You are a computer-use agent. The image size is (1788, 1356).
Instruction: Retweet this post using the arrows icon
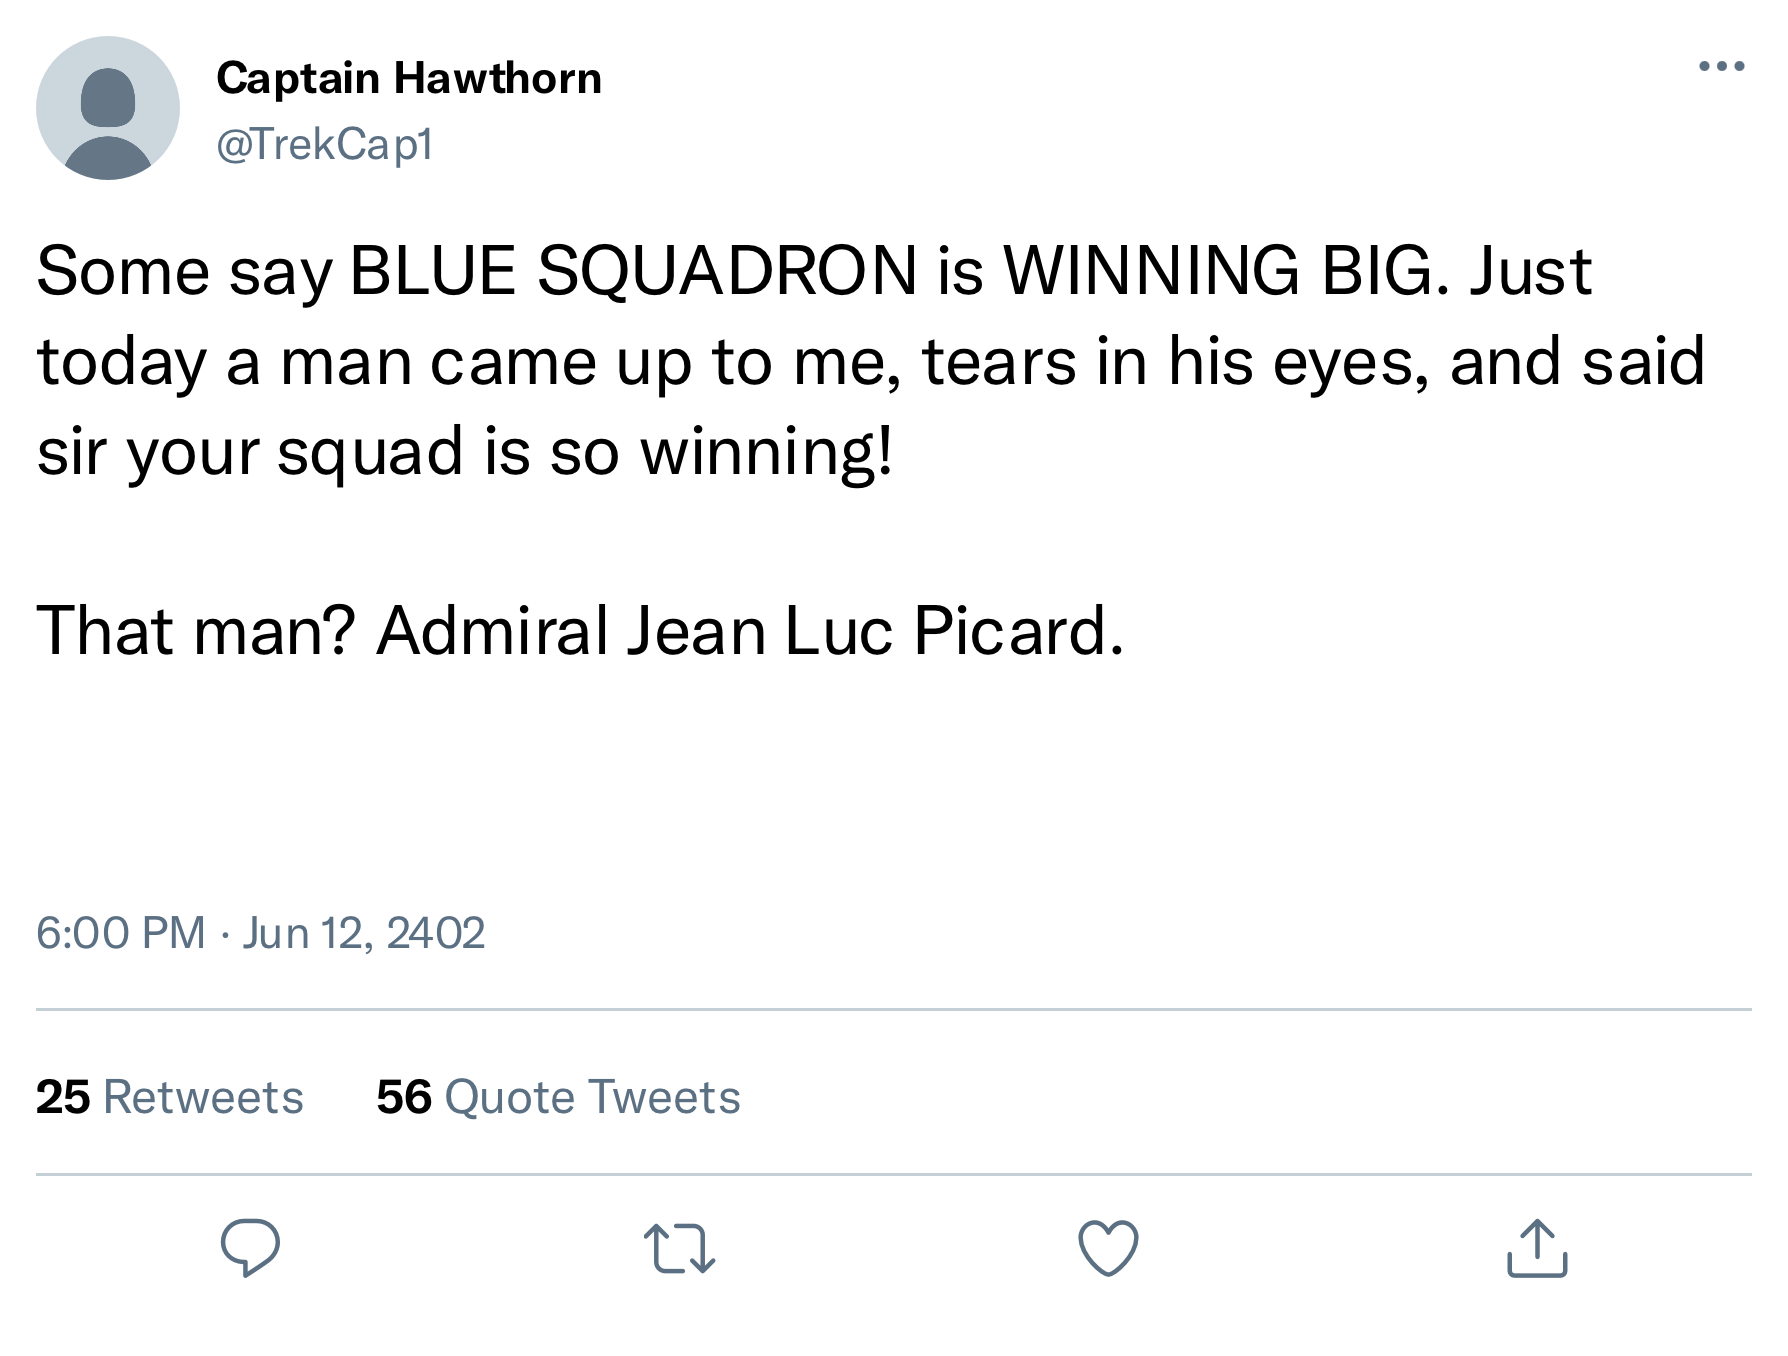tap(679, 1249)
